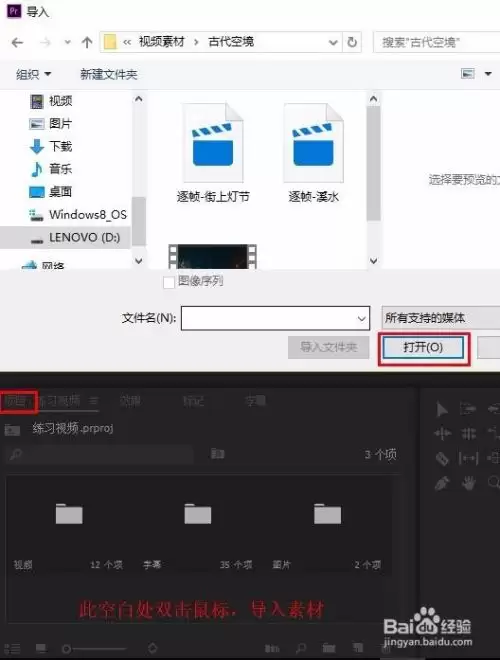Click 新建文件夹 button
Screen dimensions: 500x660
(x=109, y=75)
